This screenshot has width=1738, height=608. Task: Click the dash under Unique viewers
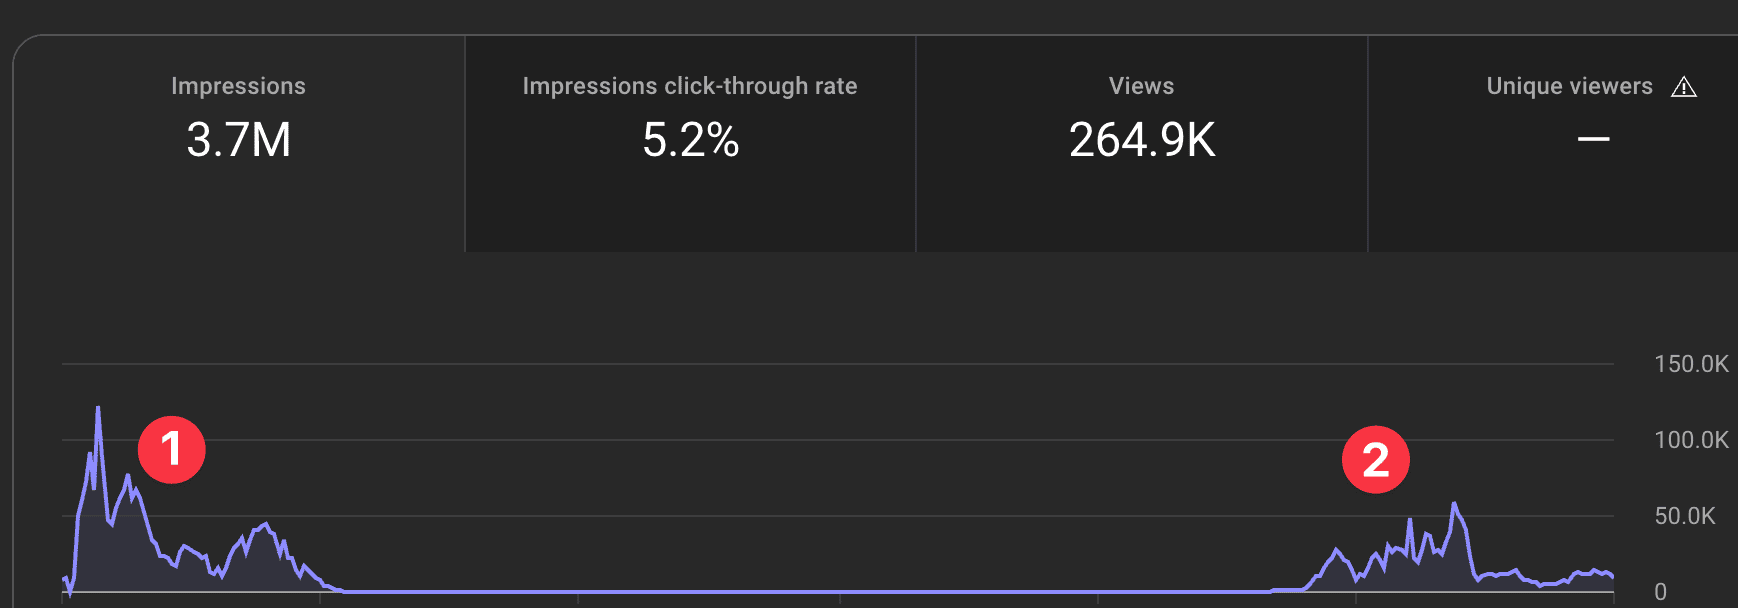1593,140
